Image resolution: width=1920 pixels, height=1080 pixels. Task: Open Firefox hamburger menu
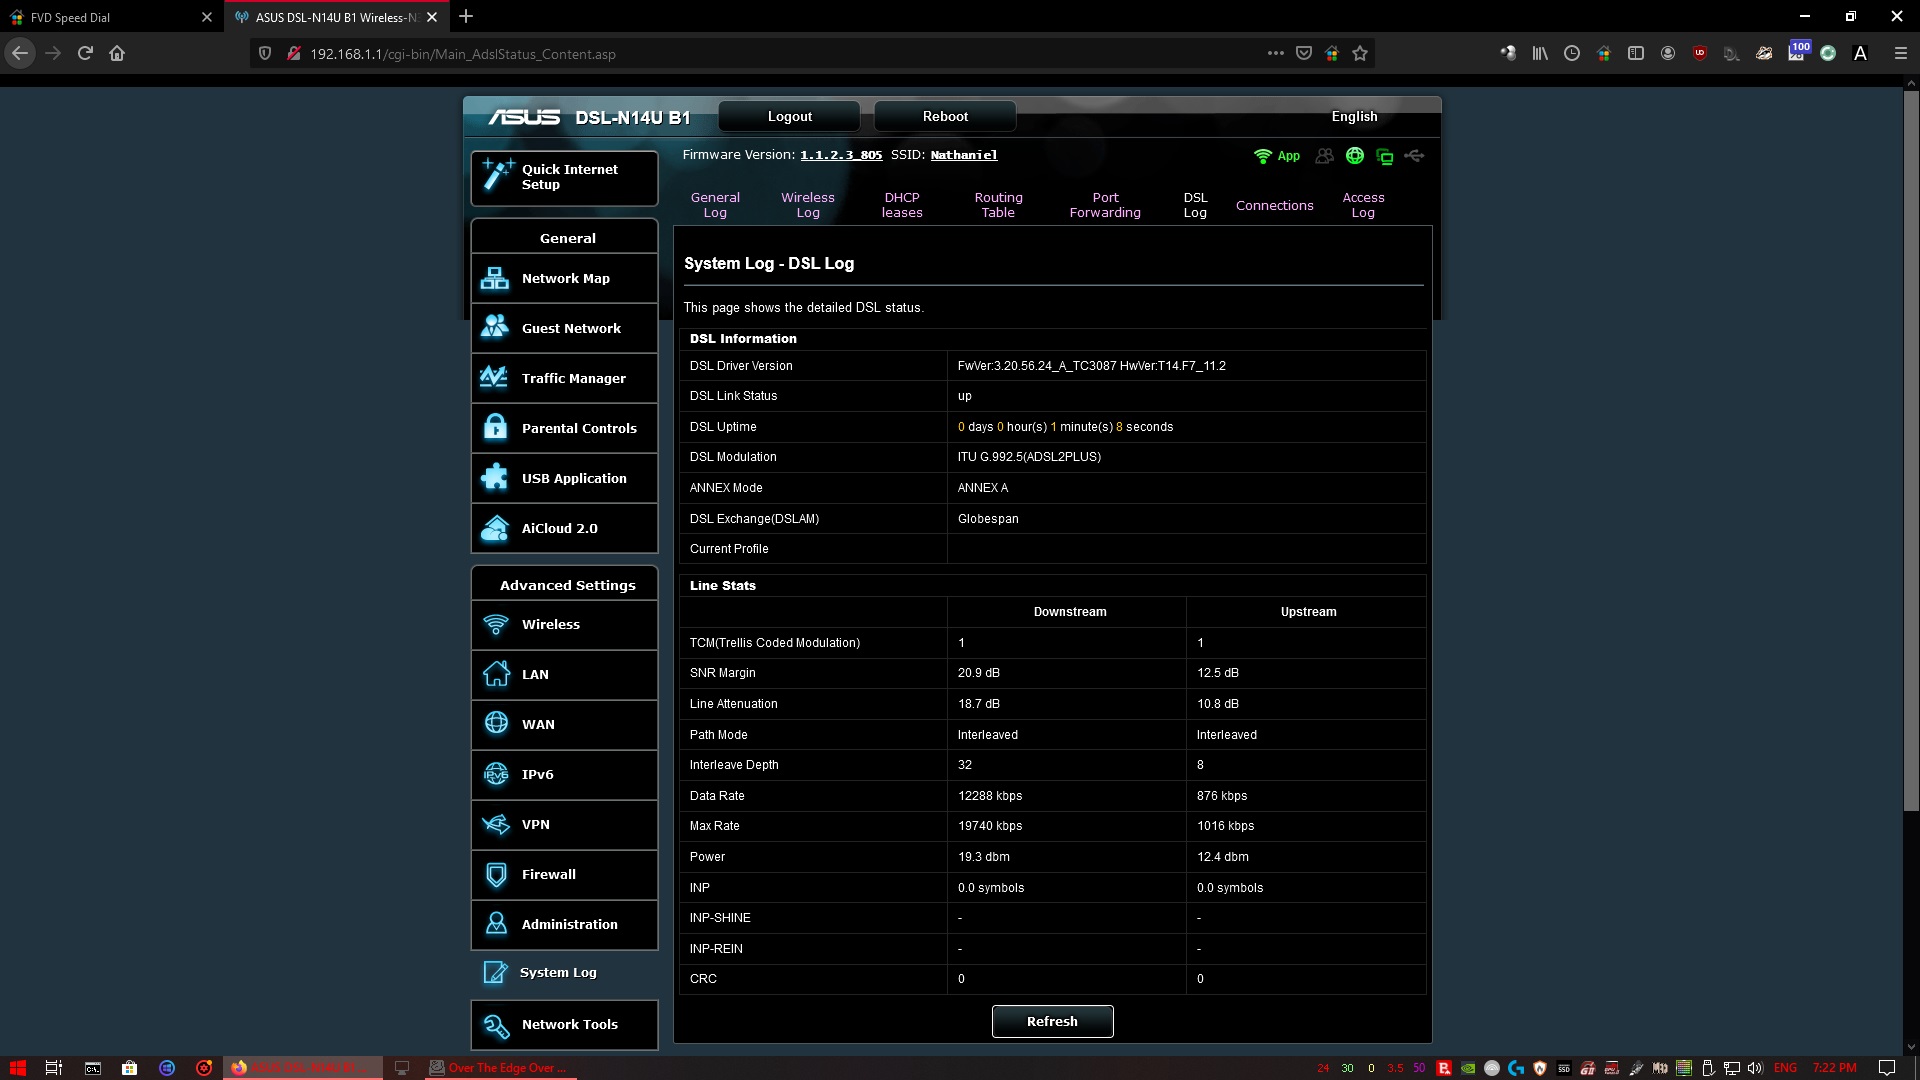[x=1901, y=54]
